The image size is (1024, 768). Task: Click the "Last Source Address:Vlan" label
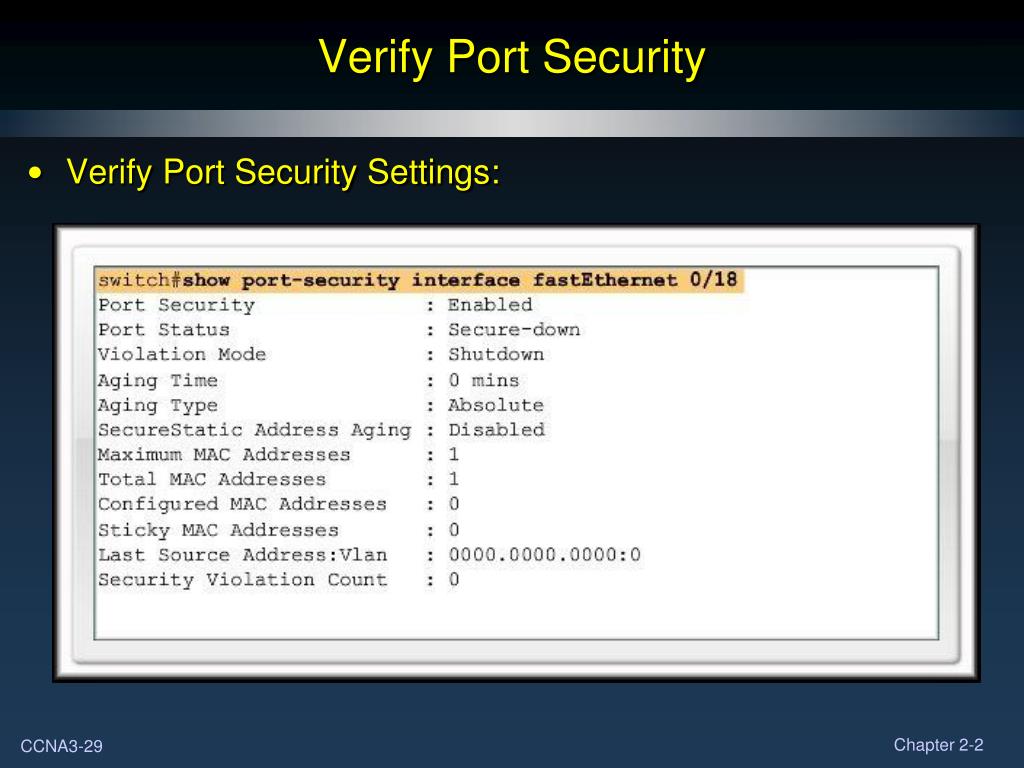pyautogui.click(x=242, y=555)
